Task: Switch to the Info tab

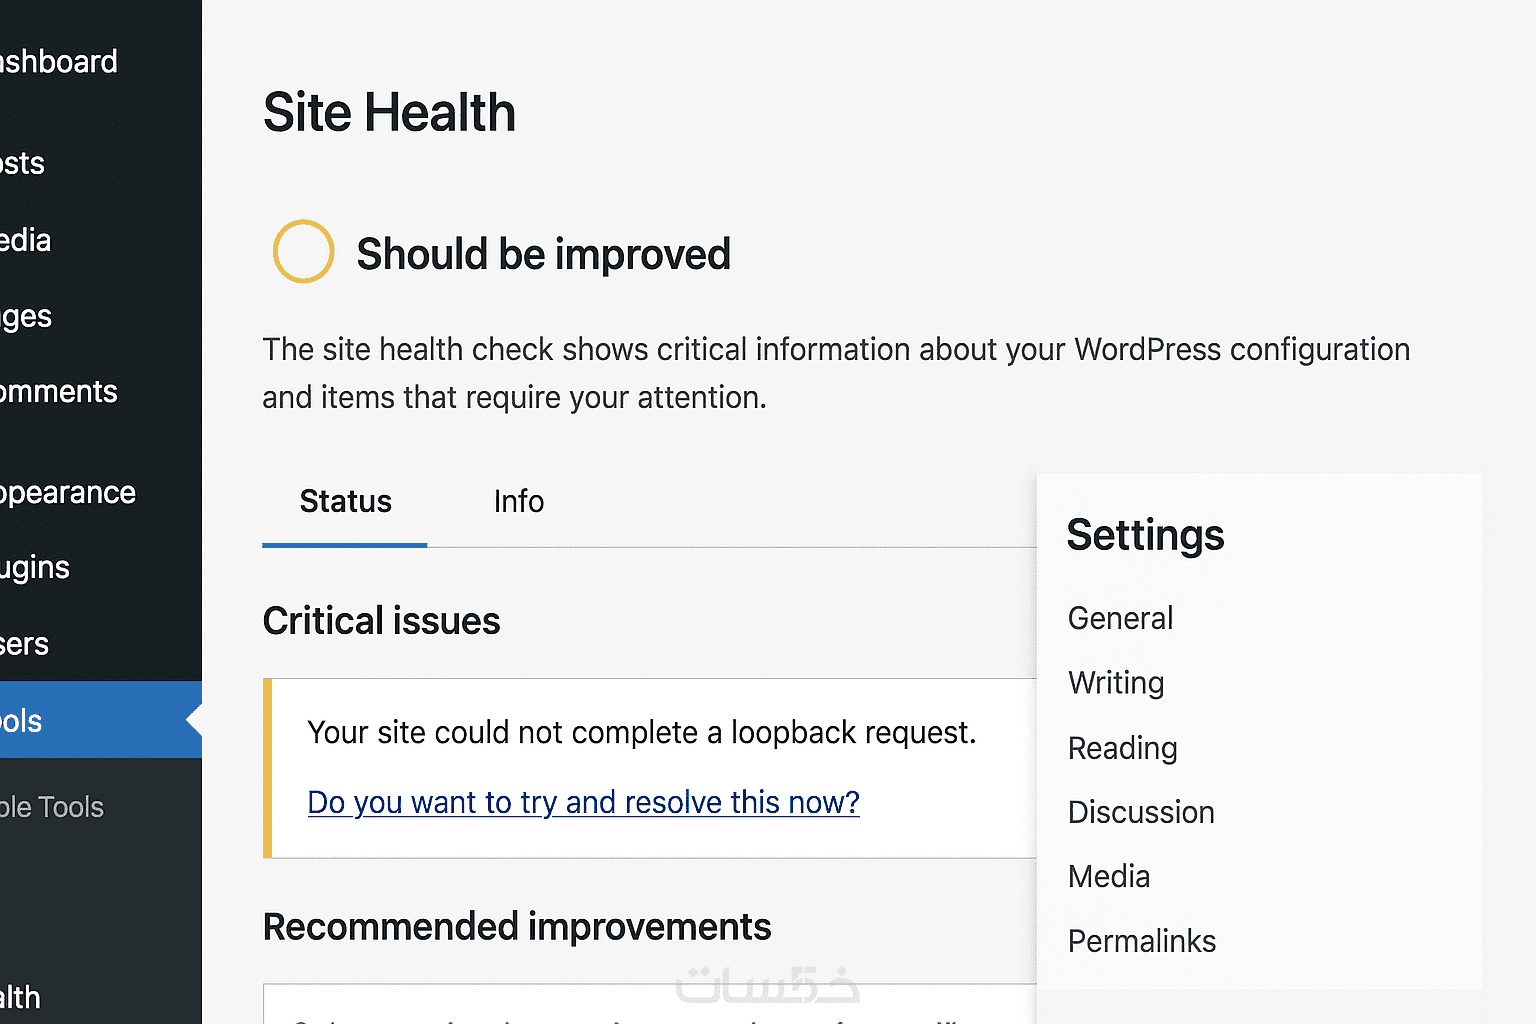Action: pos(518,502)
